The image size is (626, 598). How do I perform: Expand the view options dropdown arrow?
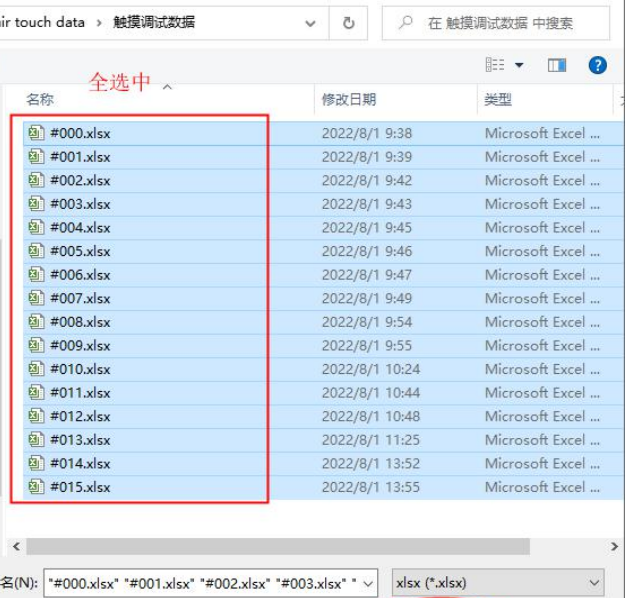tap(519, 65)
